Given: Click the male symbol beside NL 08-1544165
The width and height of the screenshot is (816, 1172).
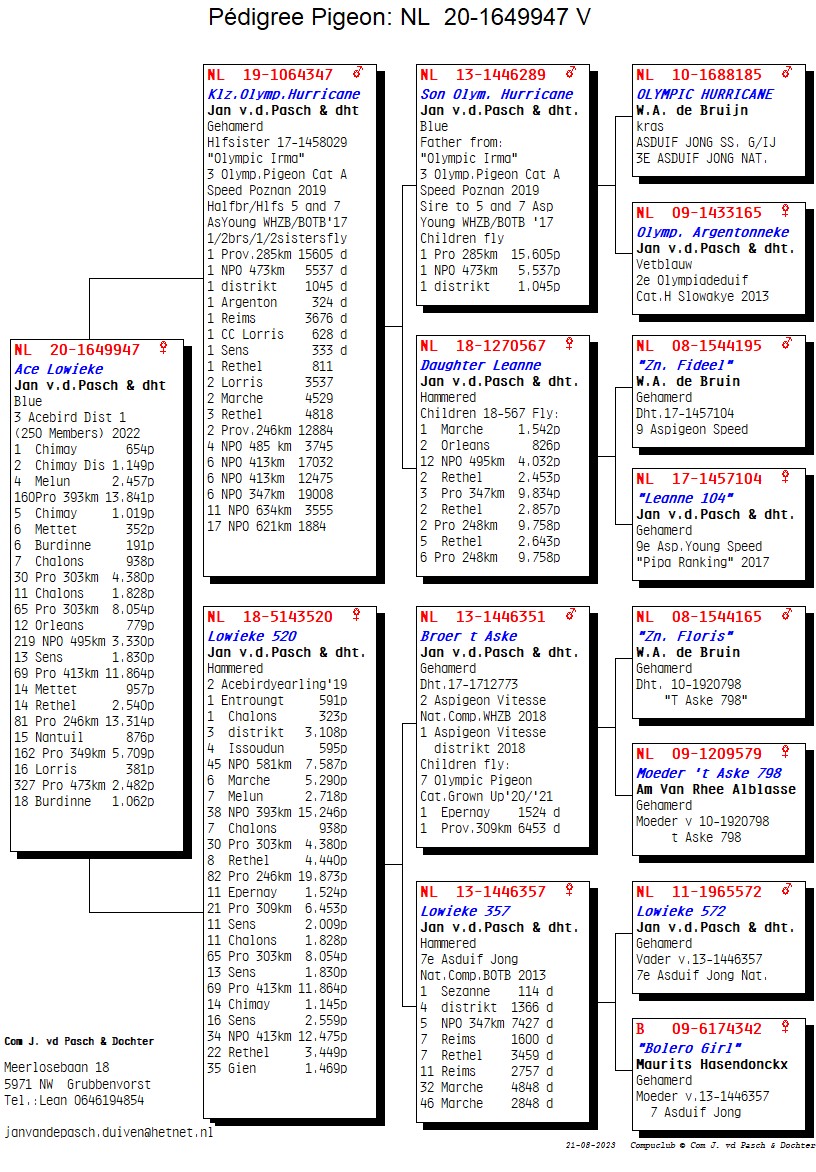Looking at the screenshot, I should coord(786,616).
